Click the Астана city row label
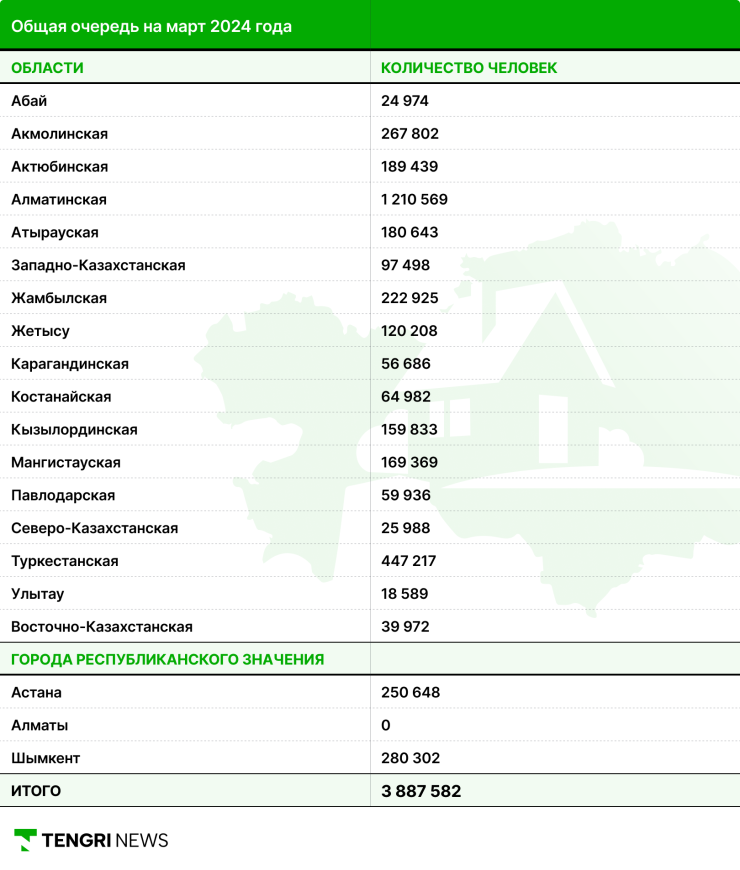This screenshot has height=870, width=740. [36, 692]
